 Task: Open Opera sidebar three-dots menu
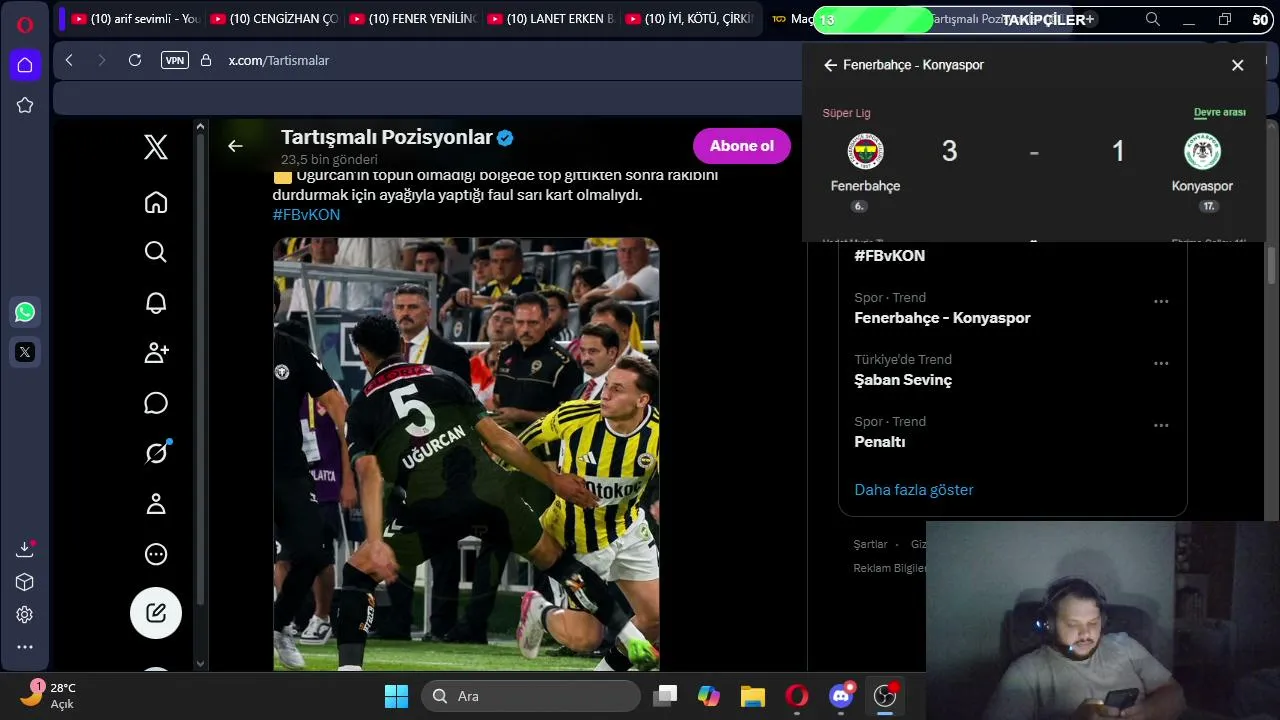[x=25, y=647]
